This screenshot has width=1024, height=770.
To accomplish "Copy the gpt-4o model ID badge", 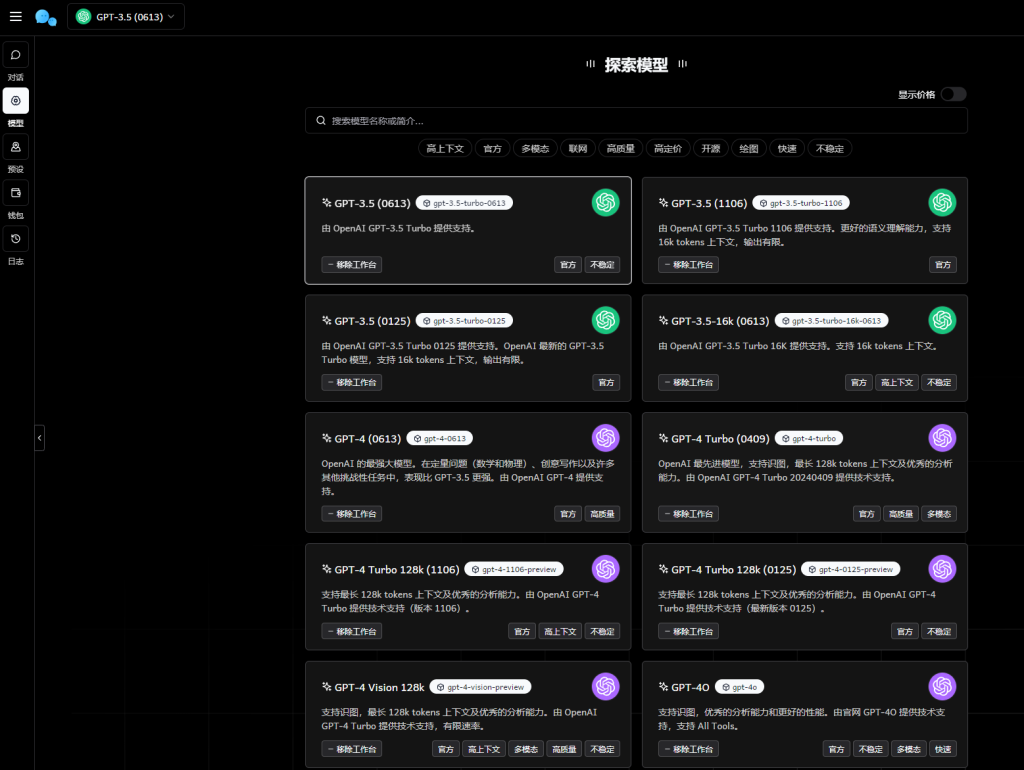I will click(x=739, y=687).
